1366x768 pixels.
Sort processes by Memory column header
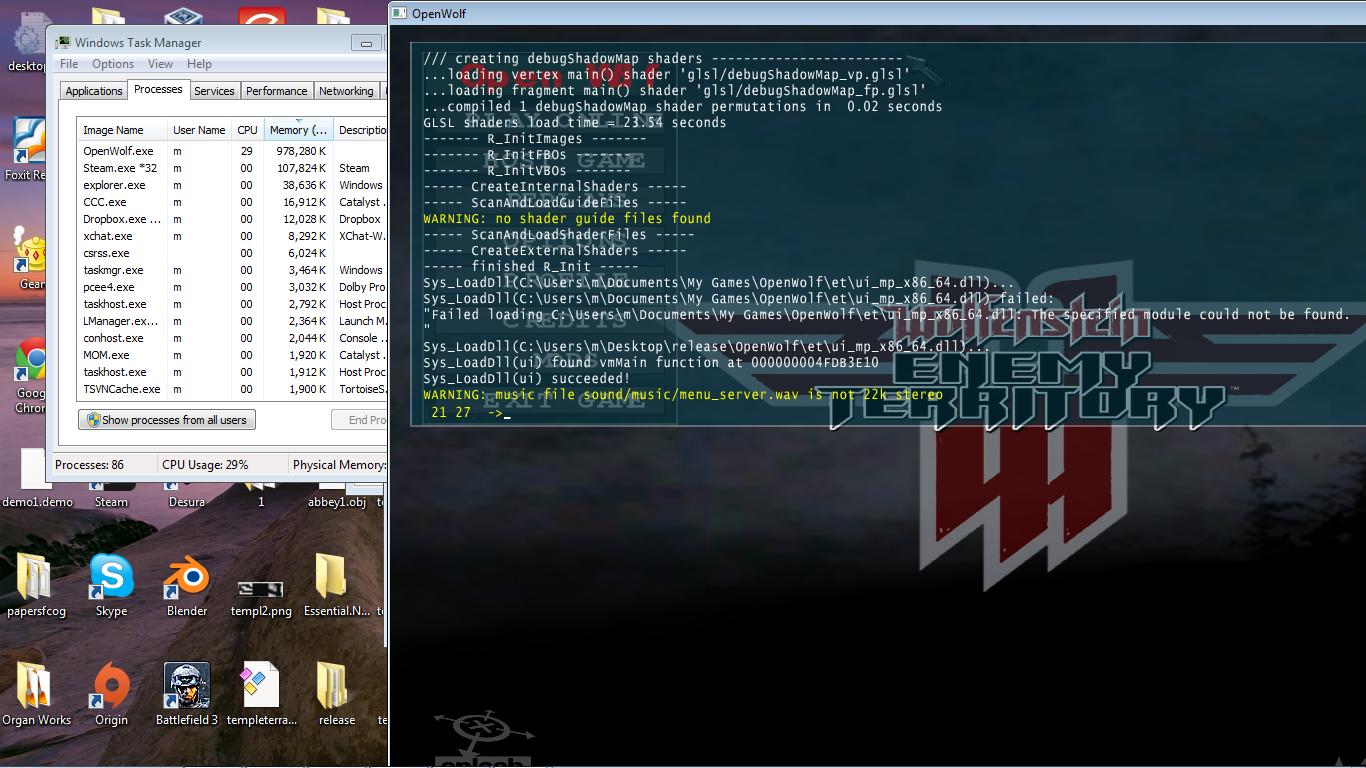298,130
